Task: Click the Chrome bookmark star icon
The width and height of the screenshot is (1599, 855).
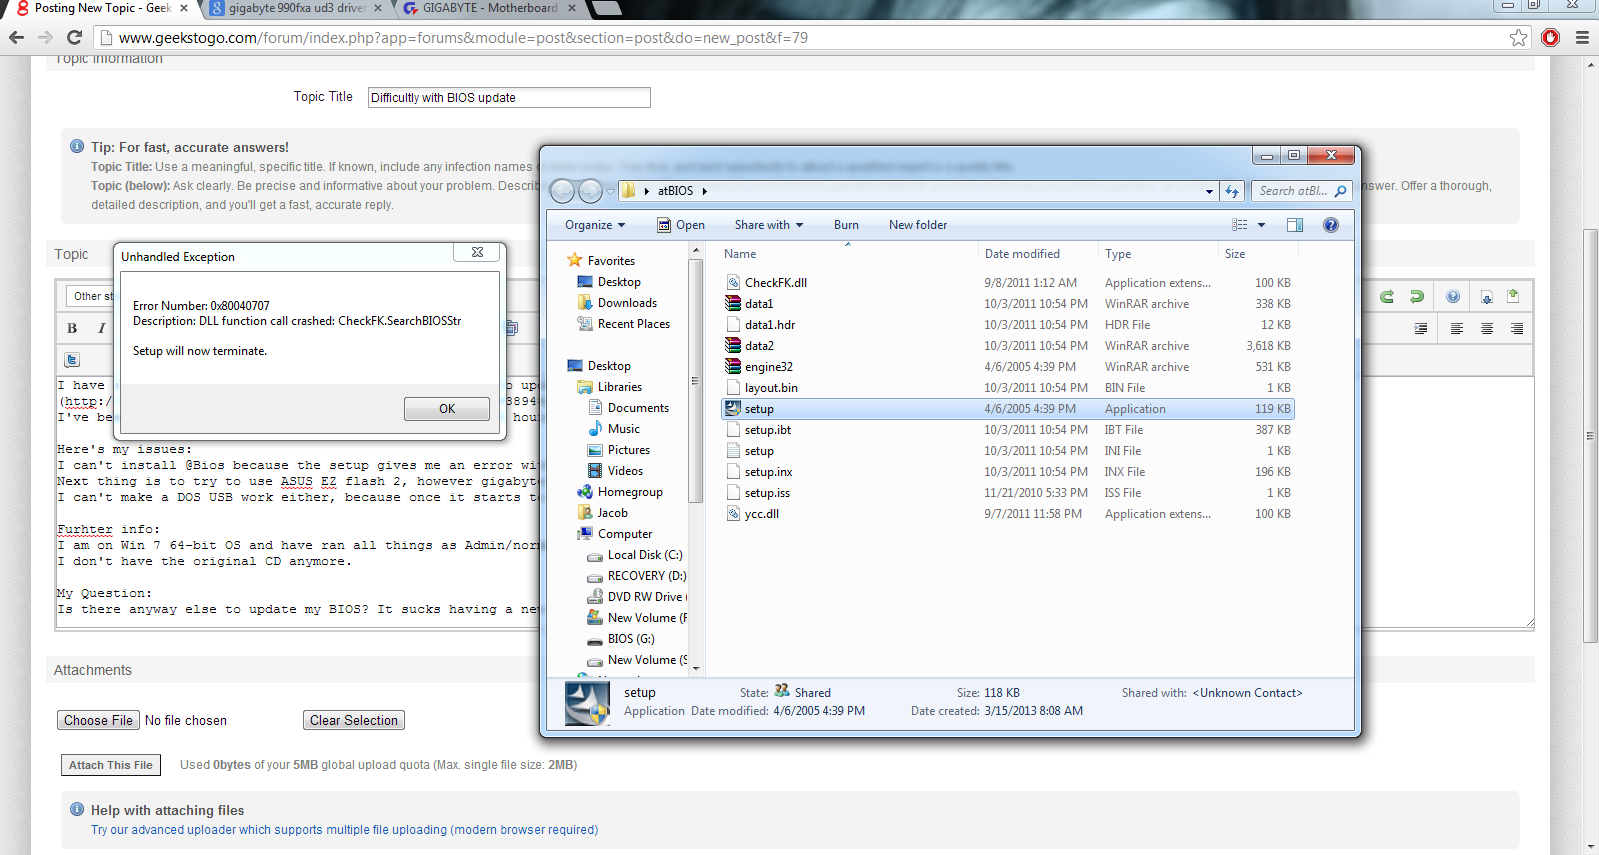Action: click(x=1519, y=37)
